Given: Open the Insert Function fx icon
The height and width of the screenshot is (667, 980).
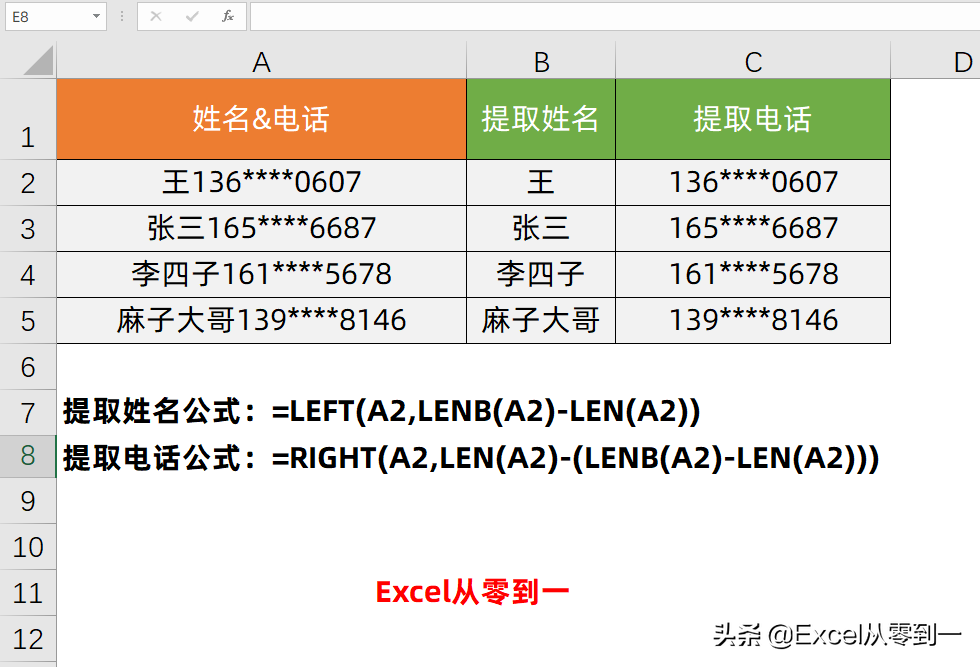Looking at the screenshot, I should (228, 16).
